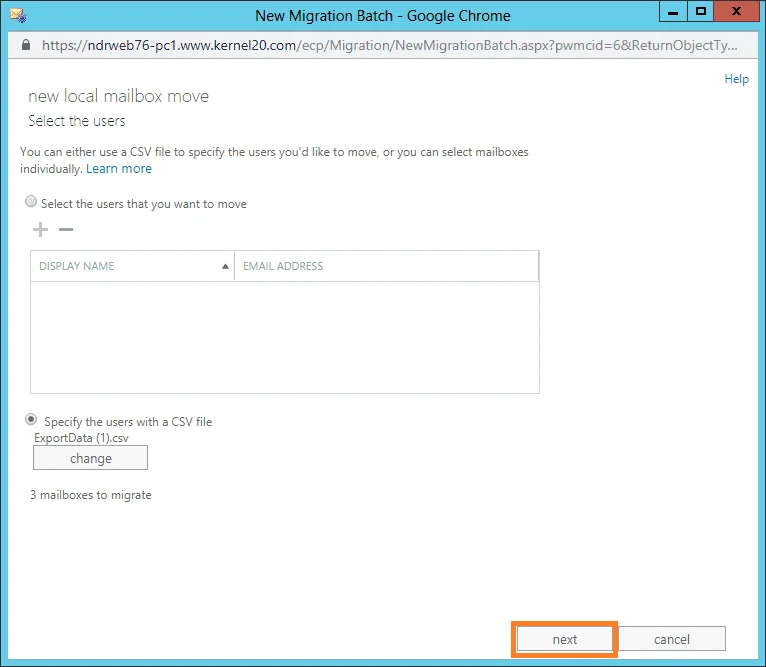Image resolution: width=766 pixels, height=667 pixels.
Task: Click the 'new local mailbox move' heading
Action: 118,96
